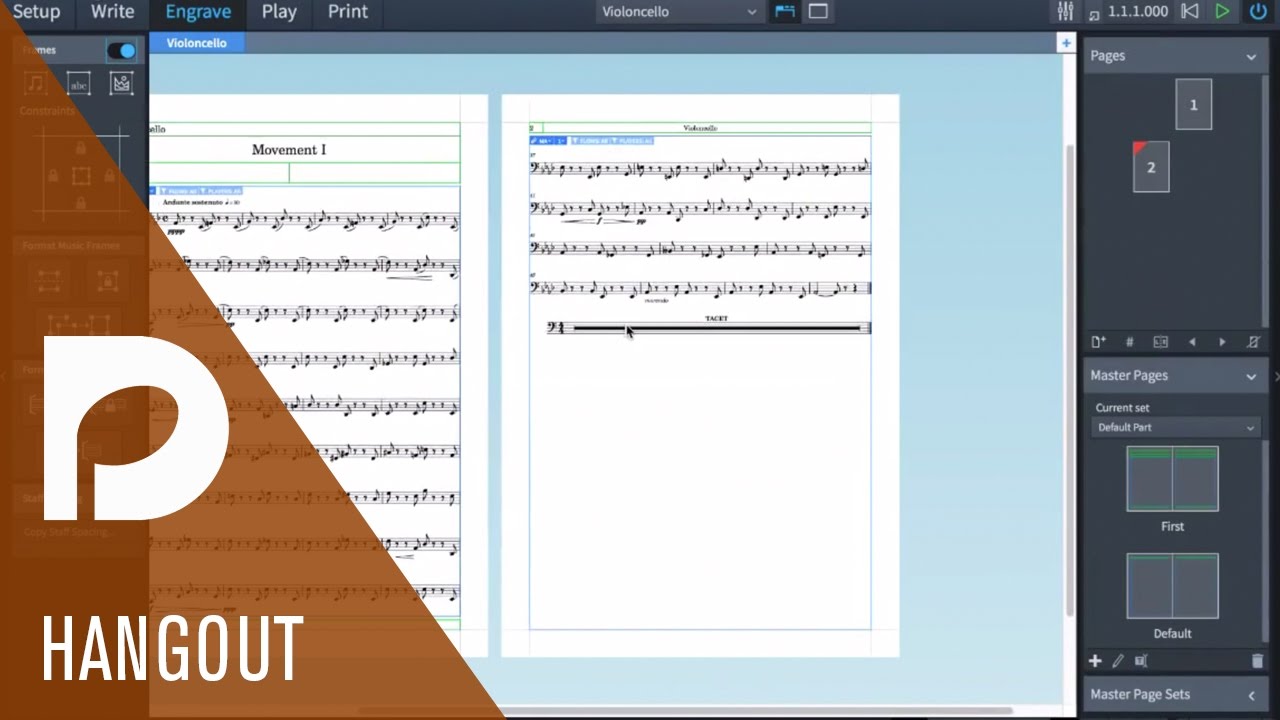
Task: Click the Insert Master Page Change icon
Action: pos(1160,342)
